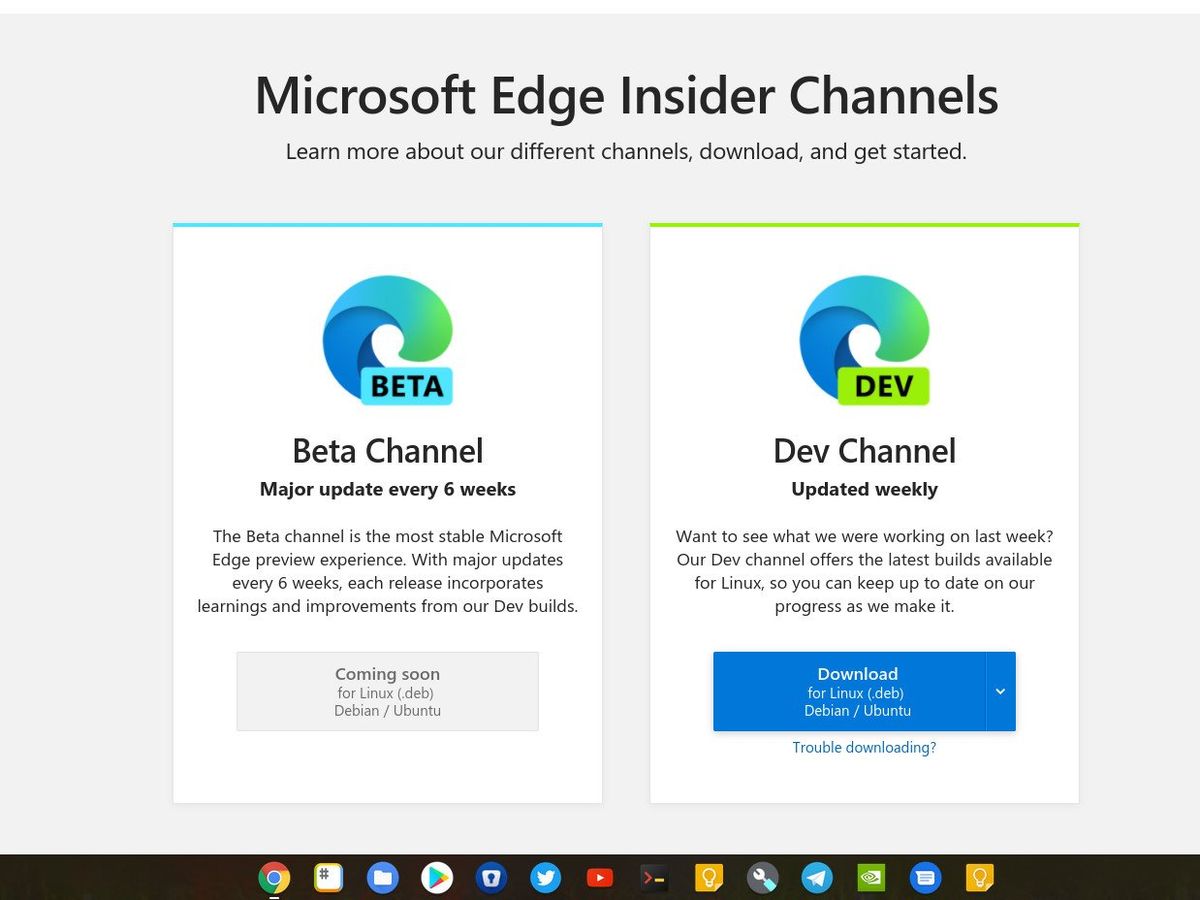Screen dimensions: 1200x900
Task: Open the file manager folder icon
Action: click(382, 877)
